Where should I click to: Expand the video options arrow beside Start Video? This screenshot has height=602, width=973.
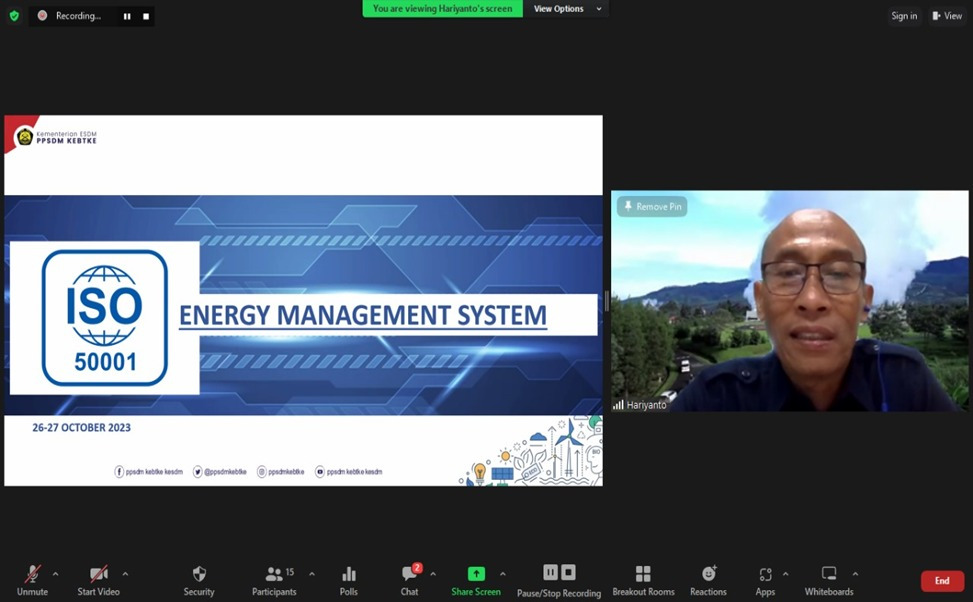pyautogui.click(x=125, y=574)
